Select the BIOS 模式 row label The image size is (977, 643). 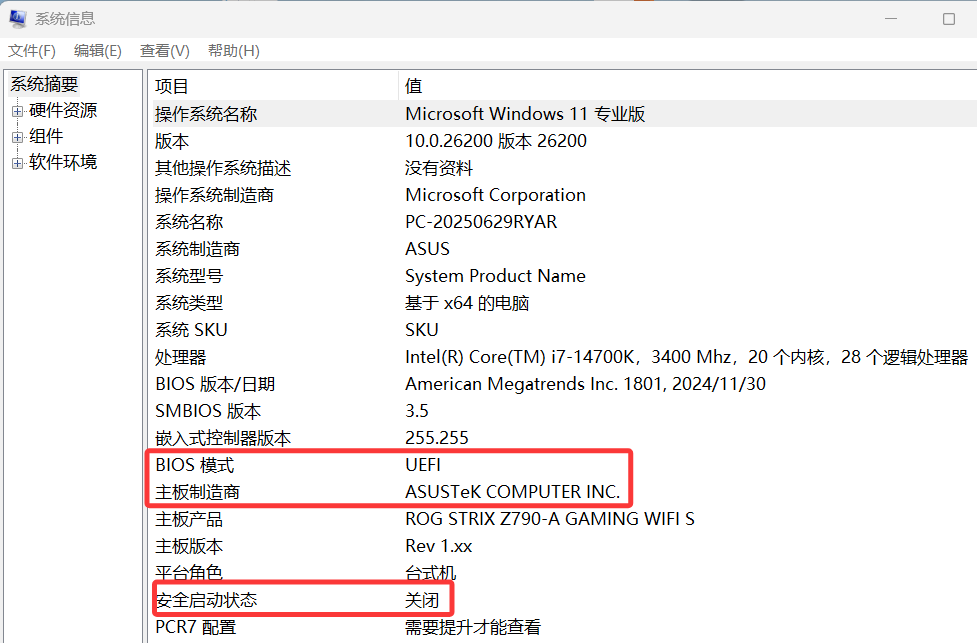coord(194,465)
